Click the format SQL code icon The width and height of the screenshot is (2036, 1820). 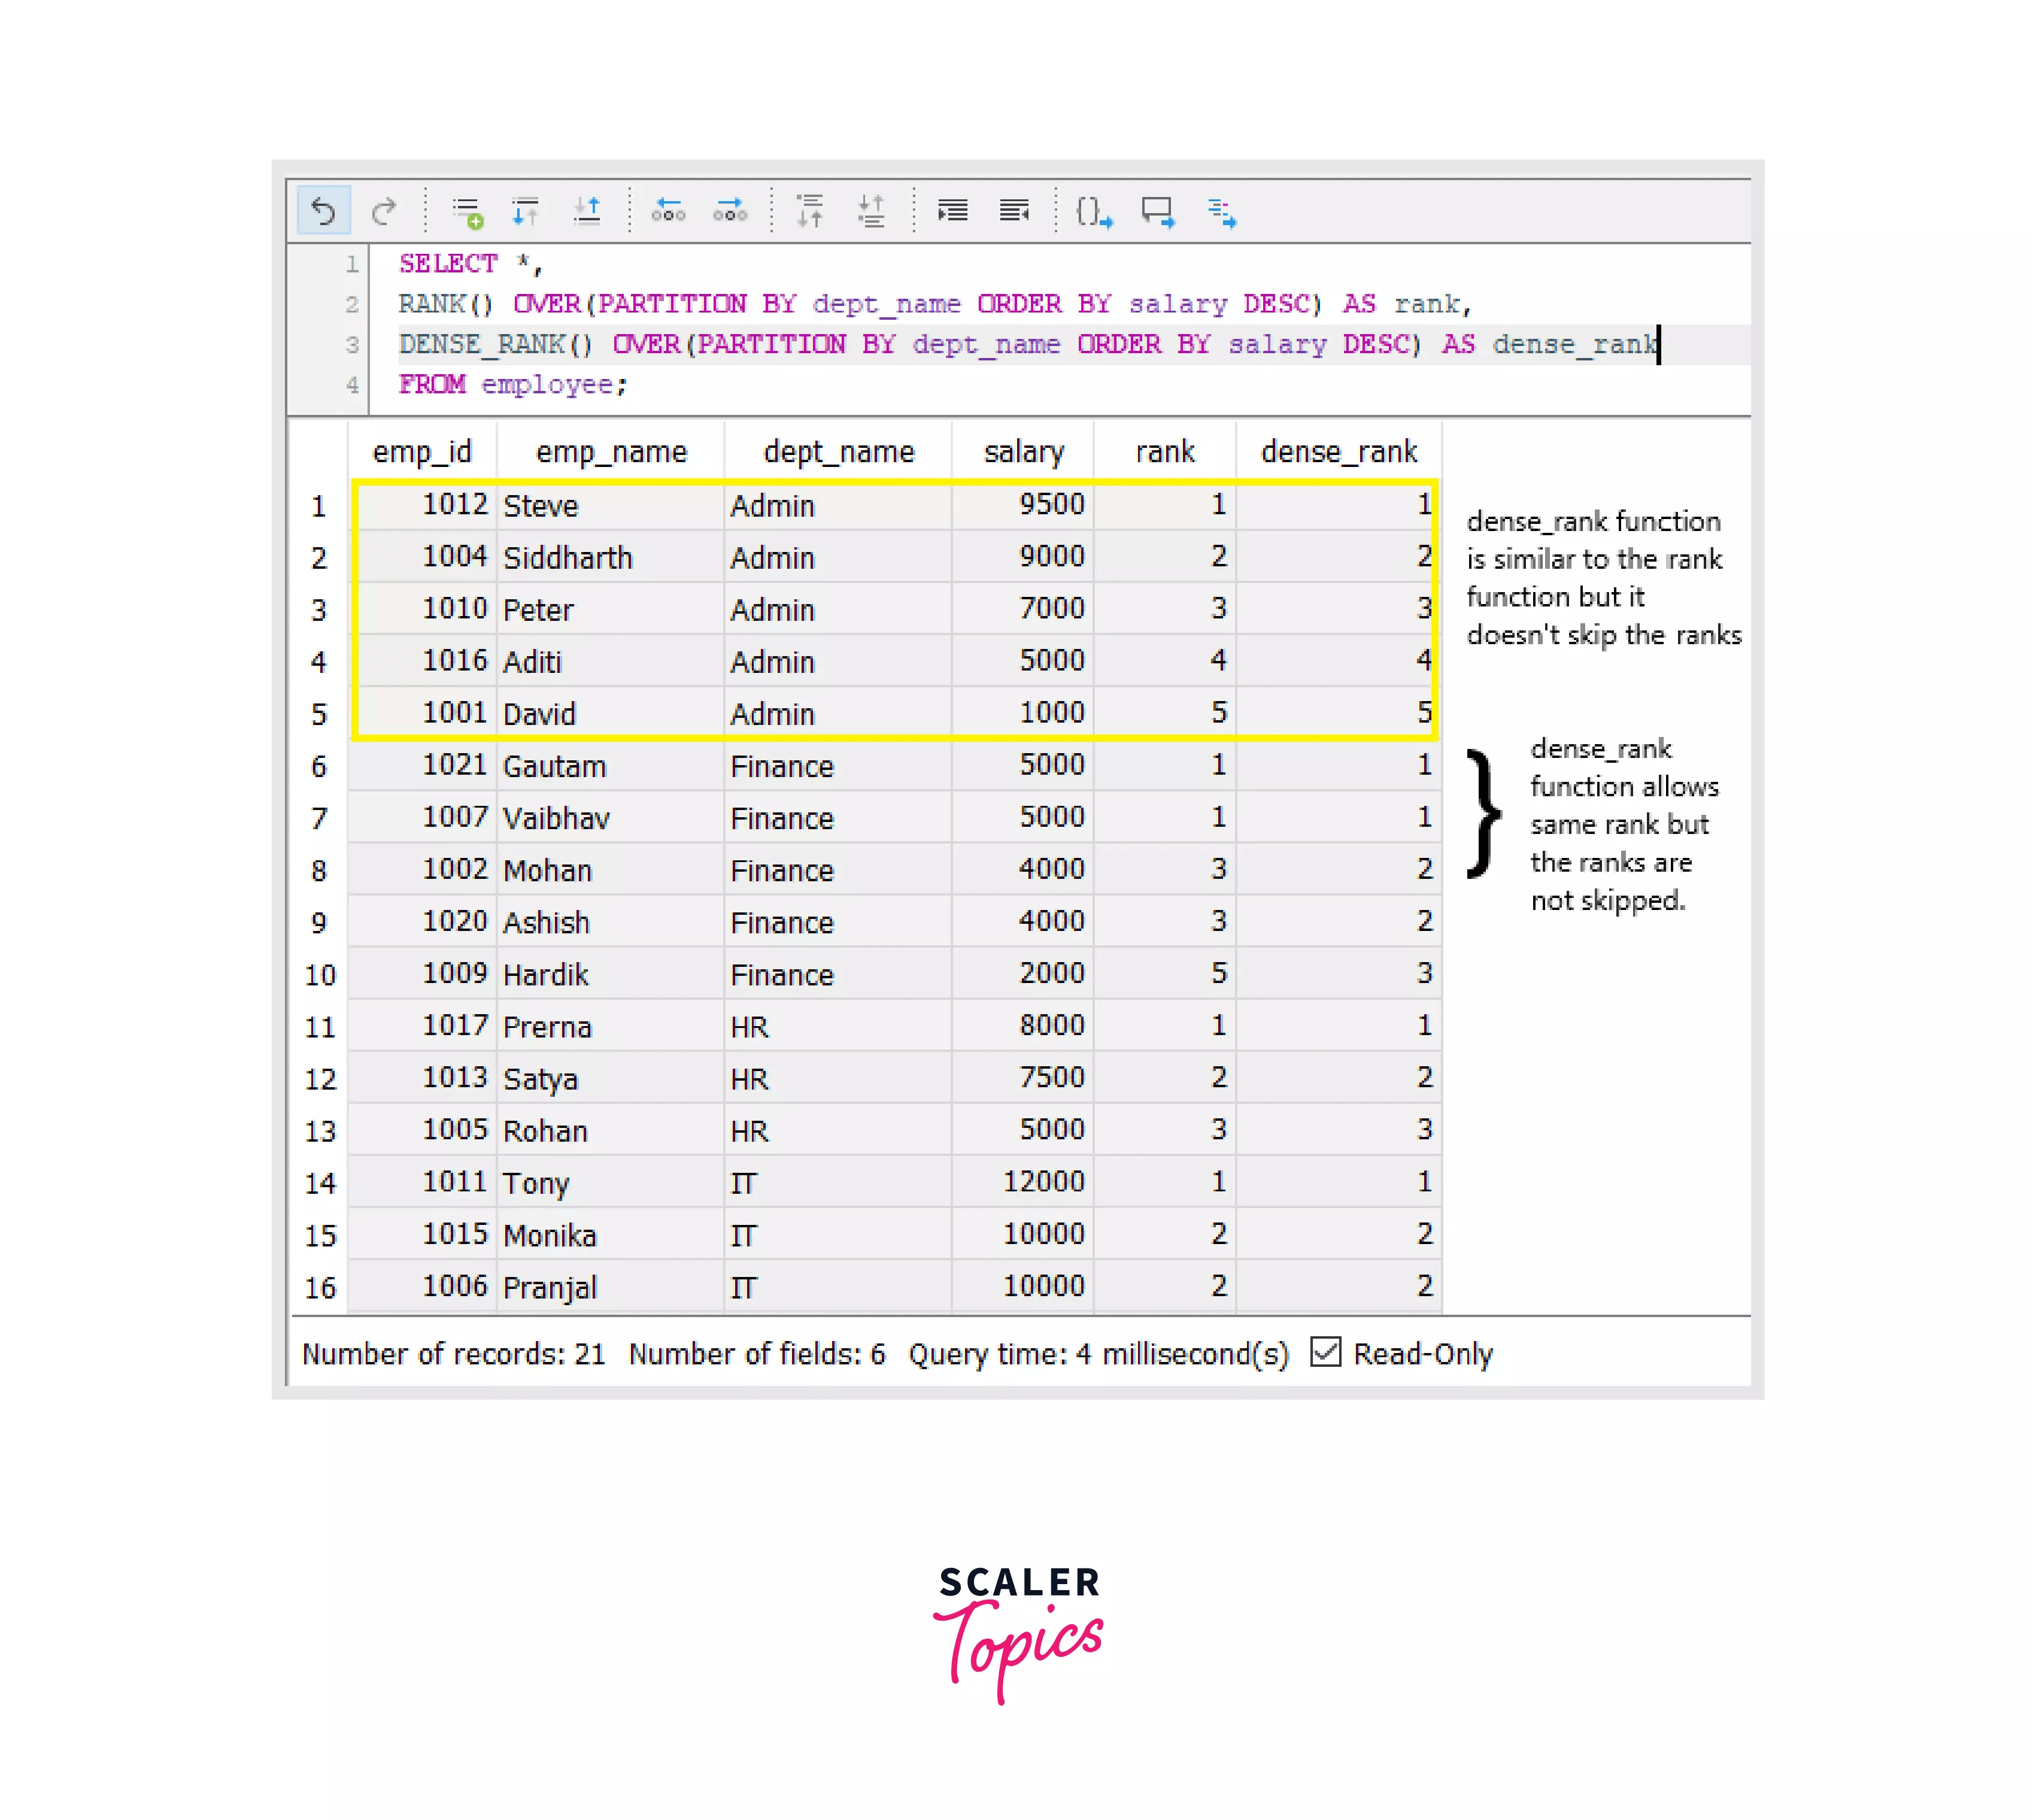click(x=1221, y=212)
